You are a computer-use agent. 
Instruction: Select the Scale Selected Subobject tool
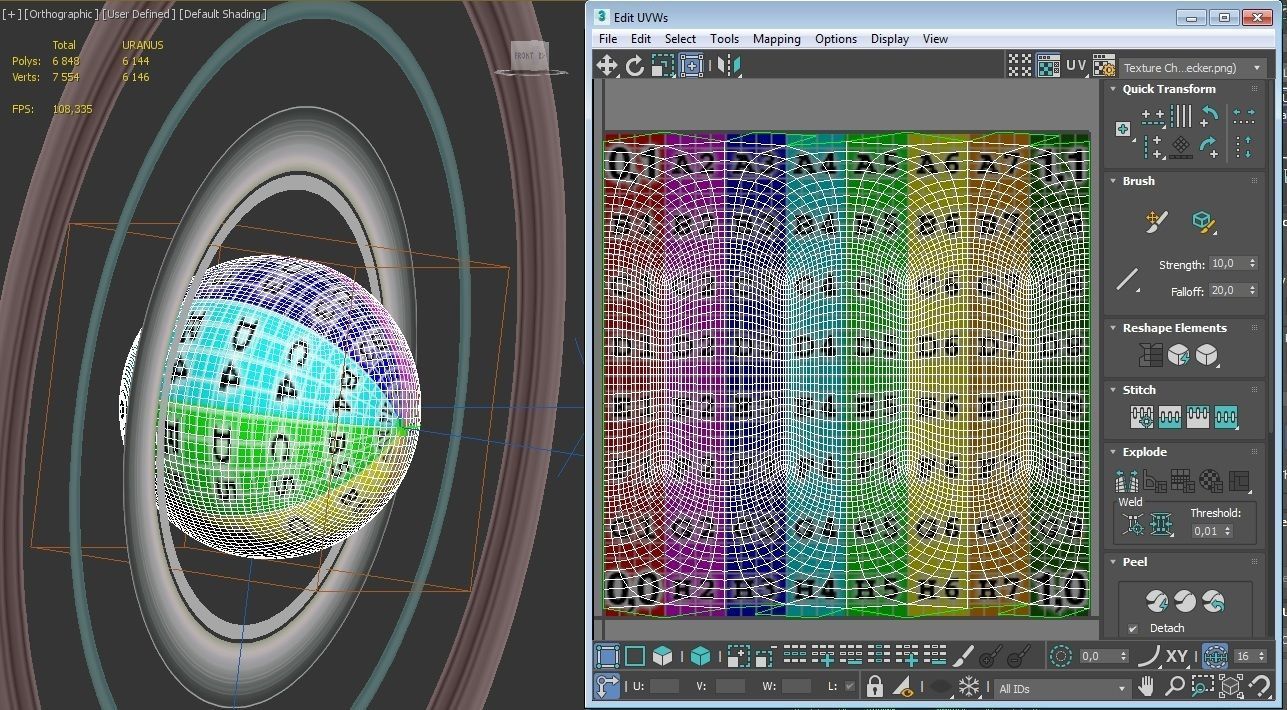coord(662,66)
